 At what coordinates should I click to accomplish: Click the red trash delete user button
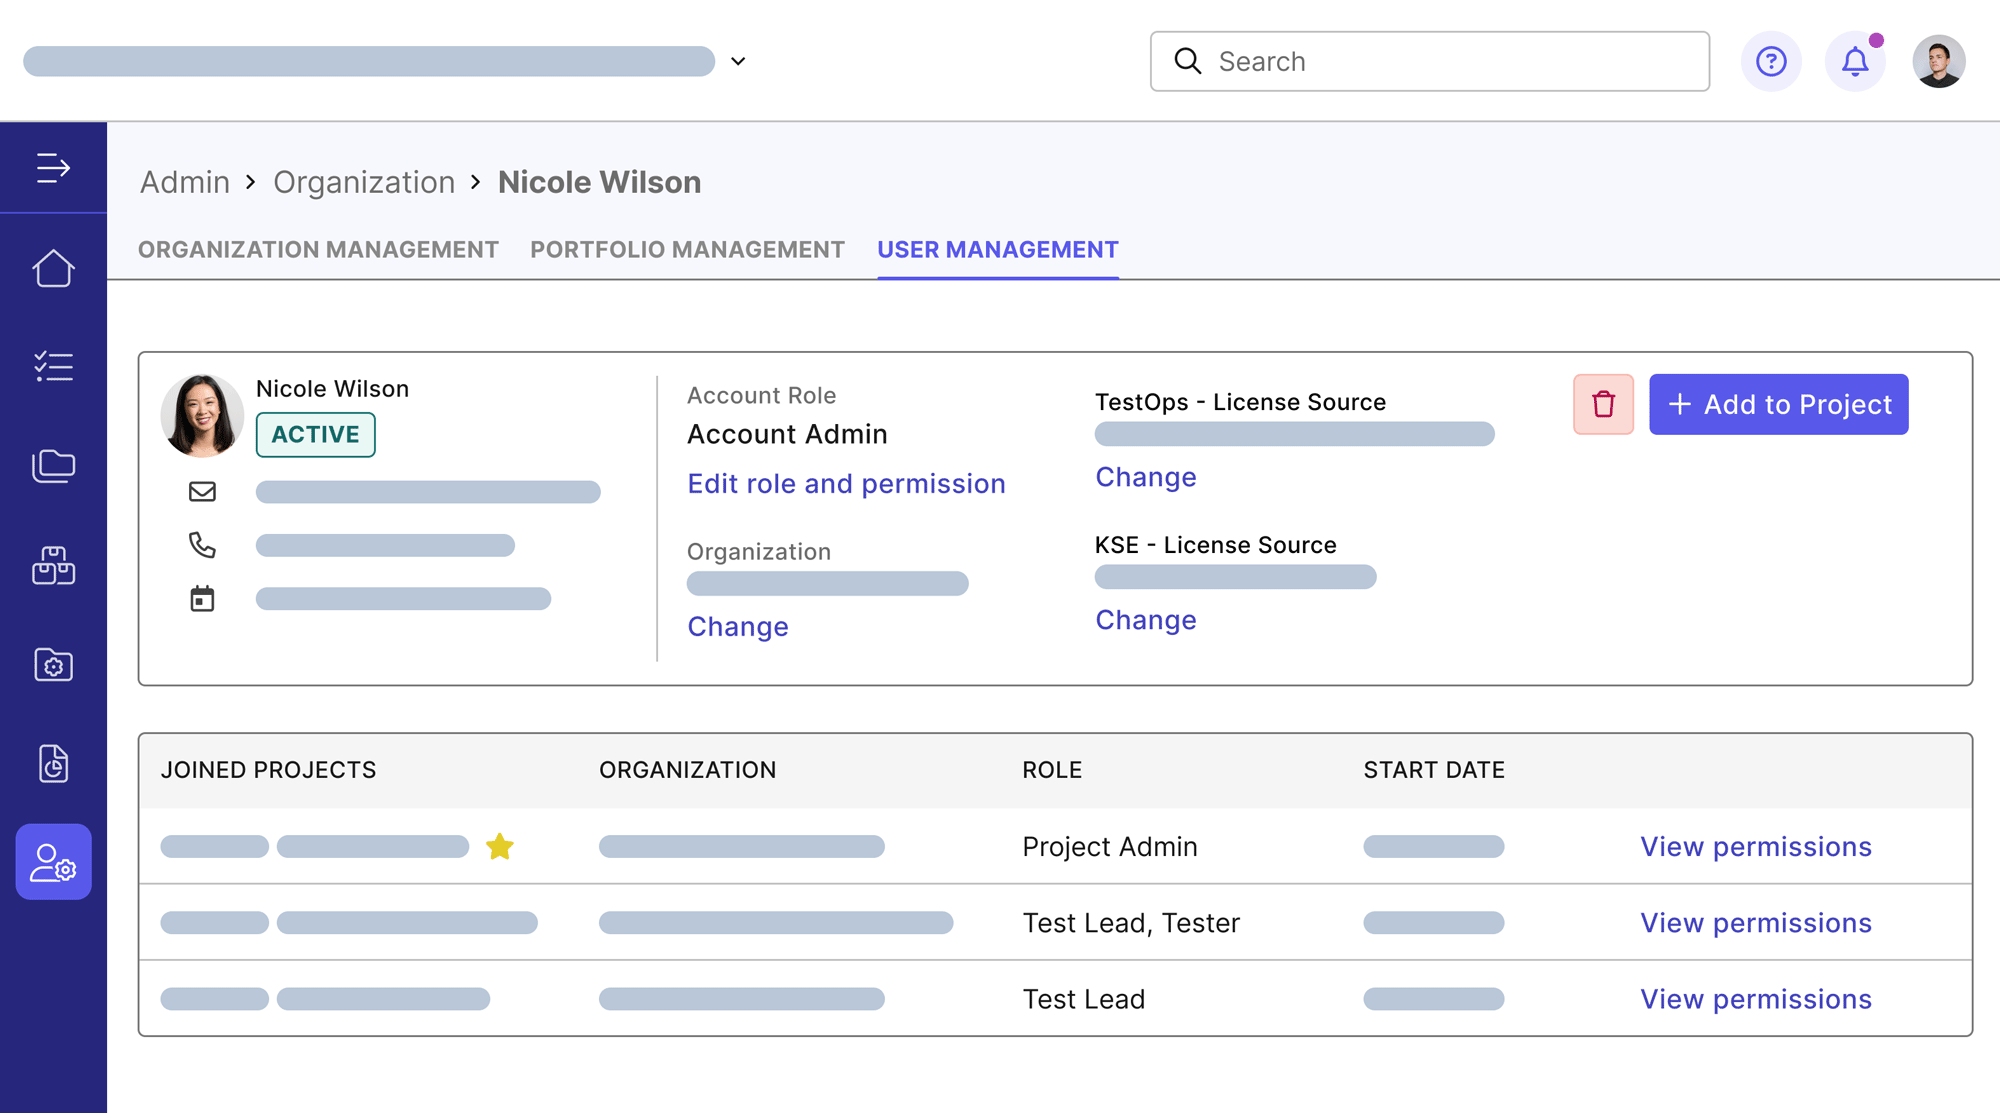click(x=1603, y=404)
